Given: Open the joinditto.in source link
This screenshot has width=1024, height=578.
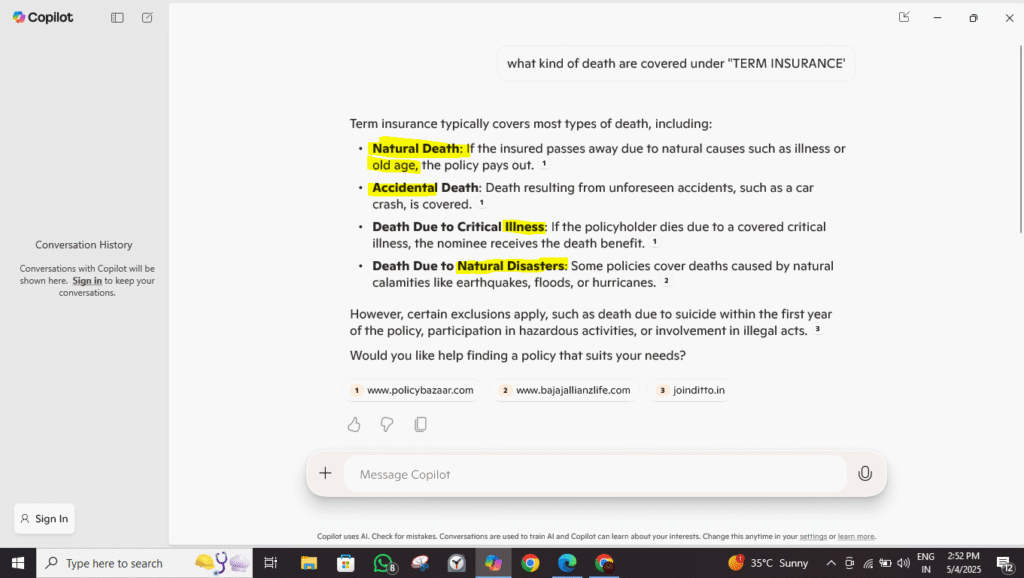Looking at the screenshot, I should pyautogui.click(x=690, y=390).
